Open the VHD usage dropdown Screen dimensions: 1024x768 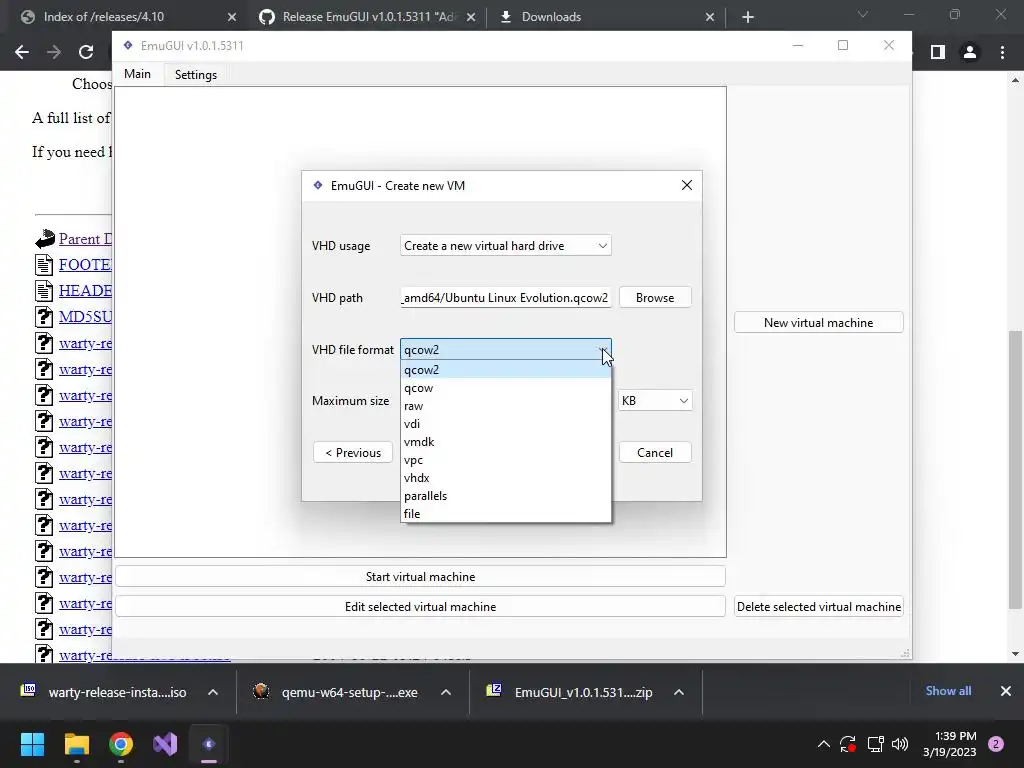(x=505, y=246)
